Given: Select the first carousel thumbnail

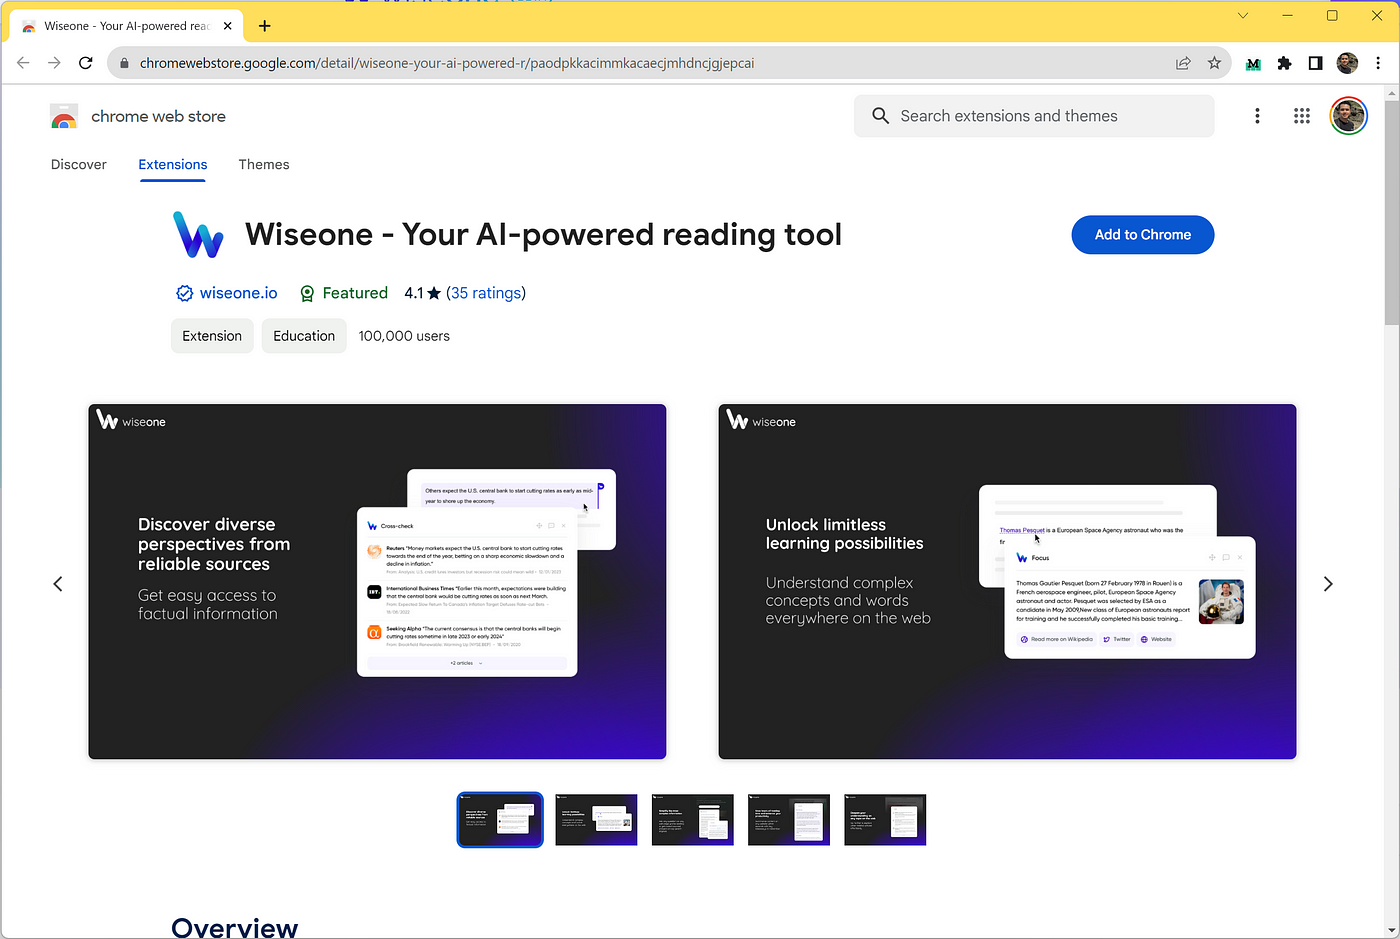Looking at the screenshot, I should point(500,820).
